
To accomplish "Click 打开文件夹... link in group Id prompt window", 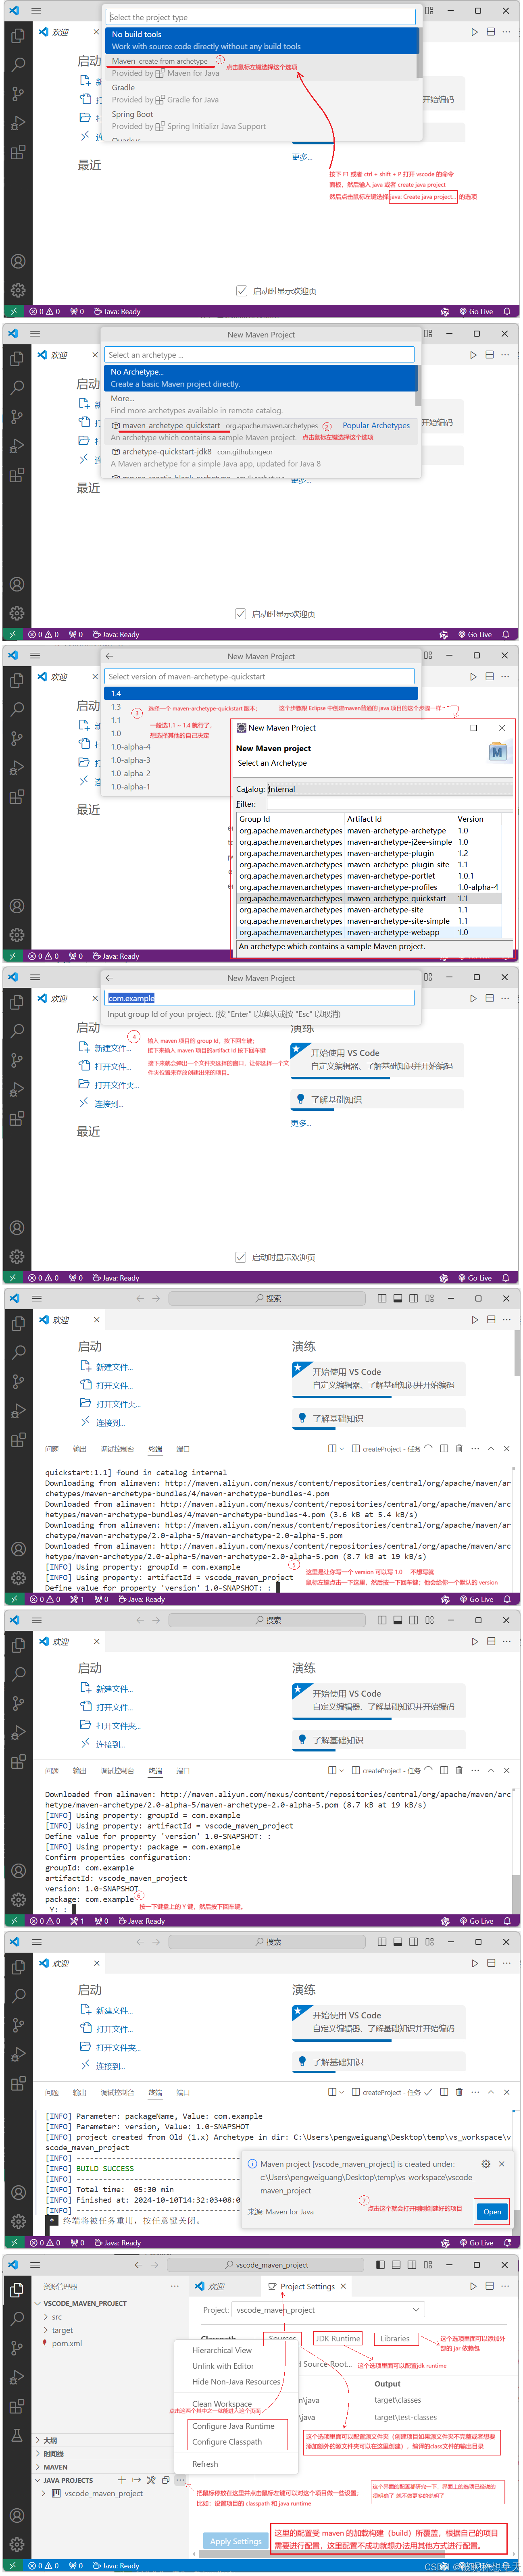I will click(116, 1085).
